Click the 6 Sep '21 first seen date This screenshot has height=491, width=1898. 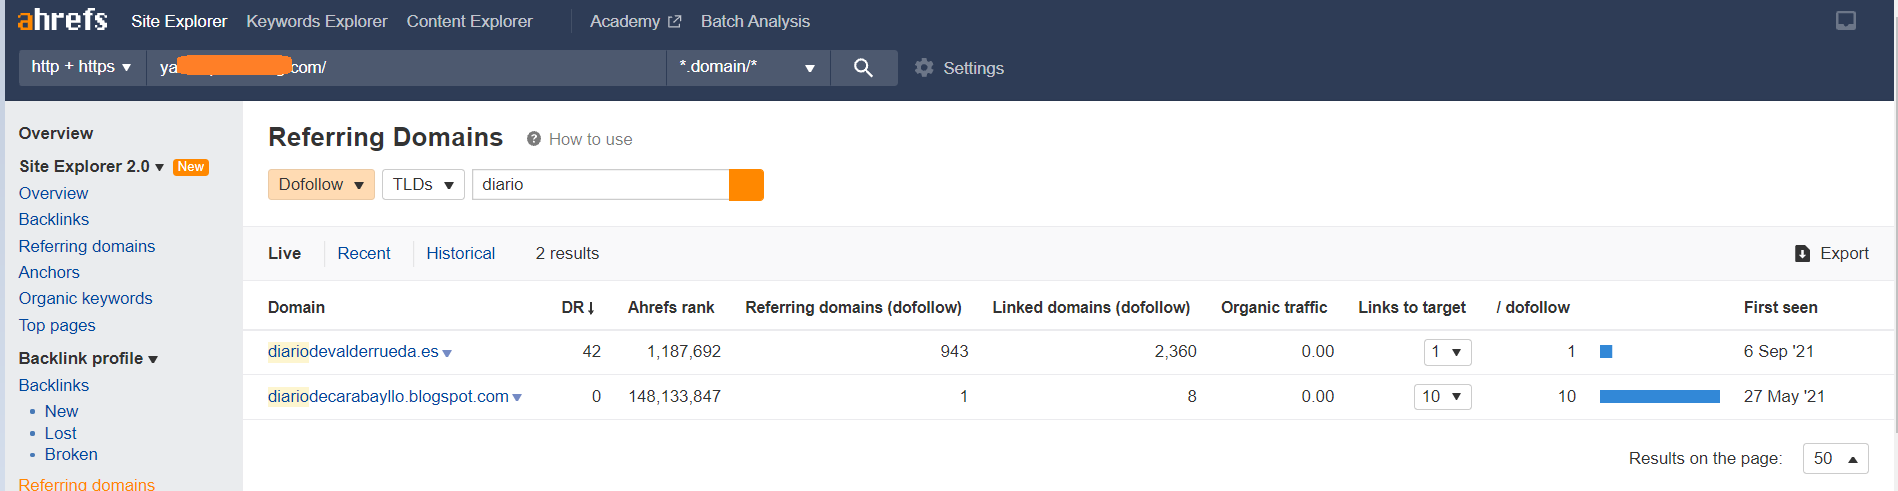click(1779, 351)
